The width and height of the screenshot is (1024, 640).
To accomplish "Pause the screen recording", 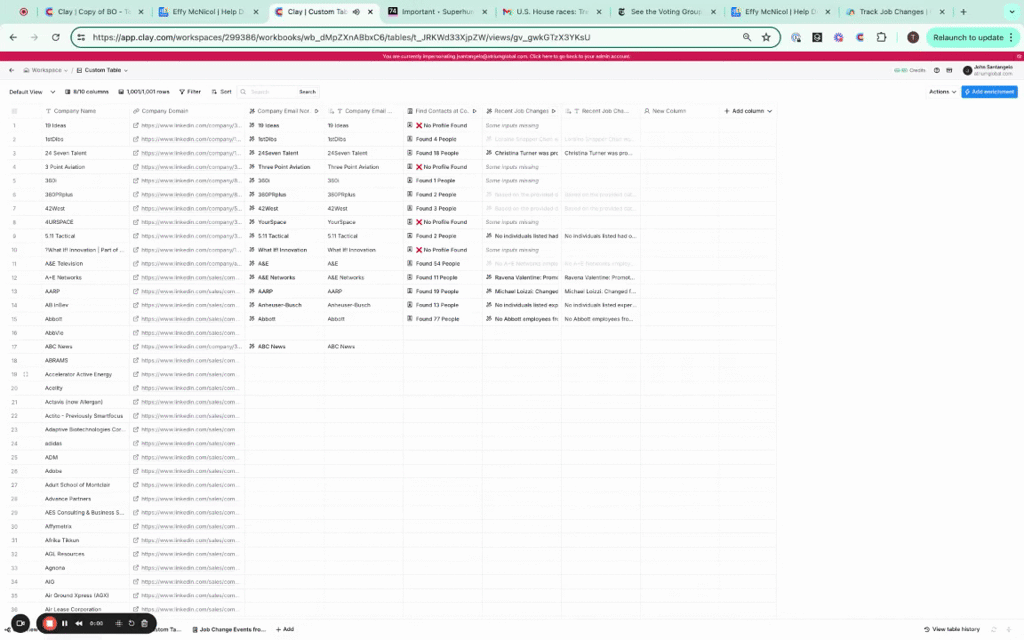I will pos(65,623).
